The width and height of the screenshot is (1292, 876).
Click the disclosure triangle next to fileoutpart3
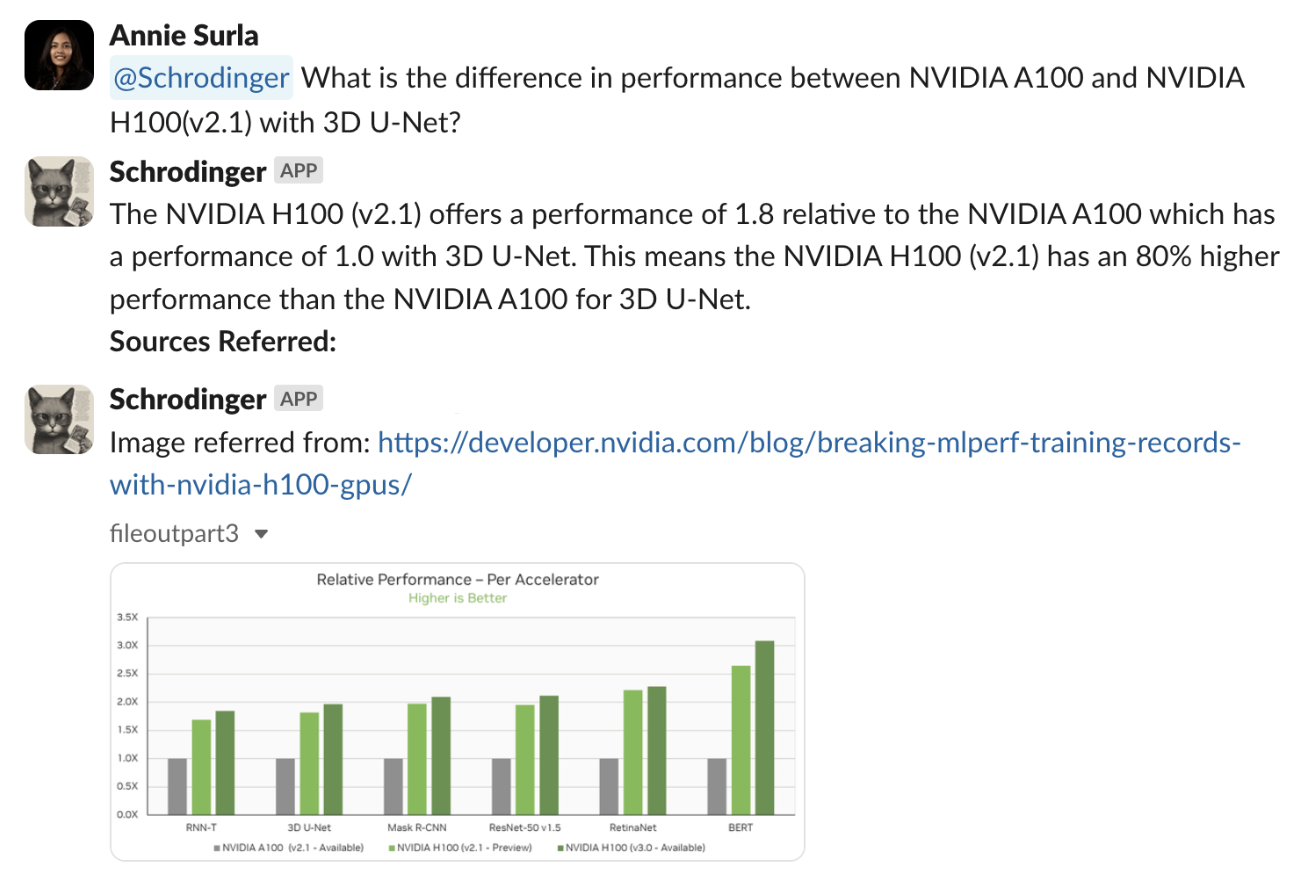pyautogui.click(x=260, y=533)
